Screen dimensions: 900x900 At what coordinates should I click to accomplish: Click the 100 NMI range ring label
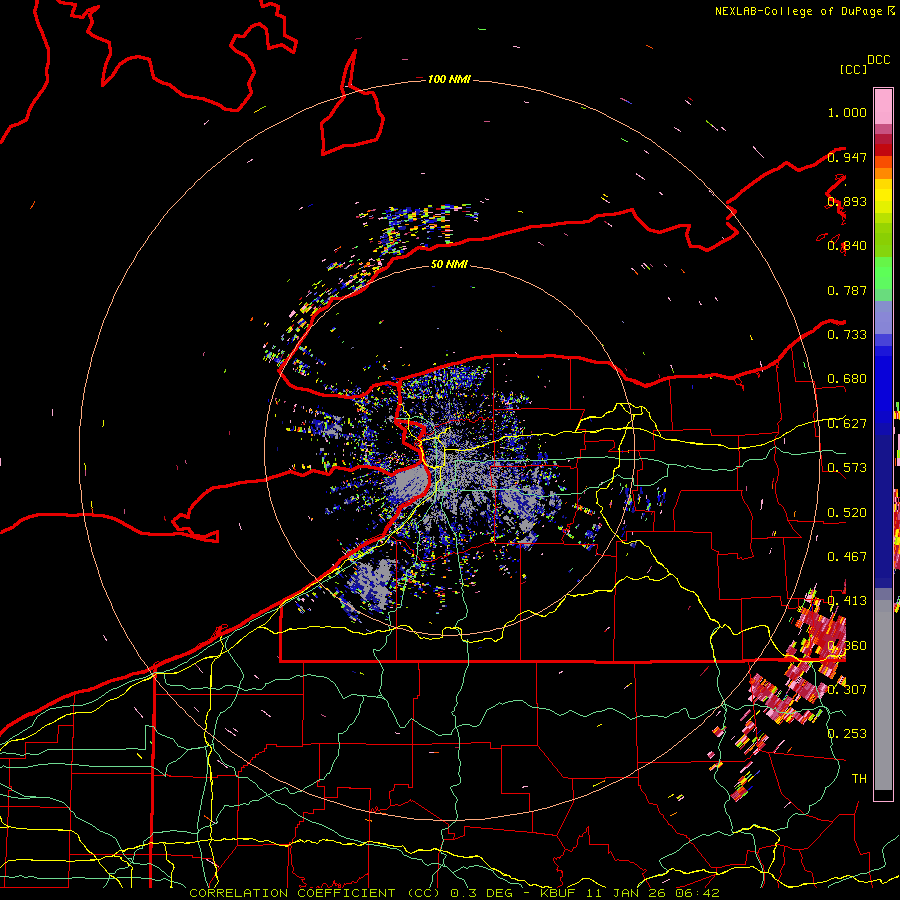pos(449,79)
